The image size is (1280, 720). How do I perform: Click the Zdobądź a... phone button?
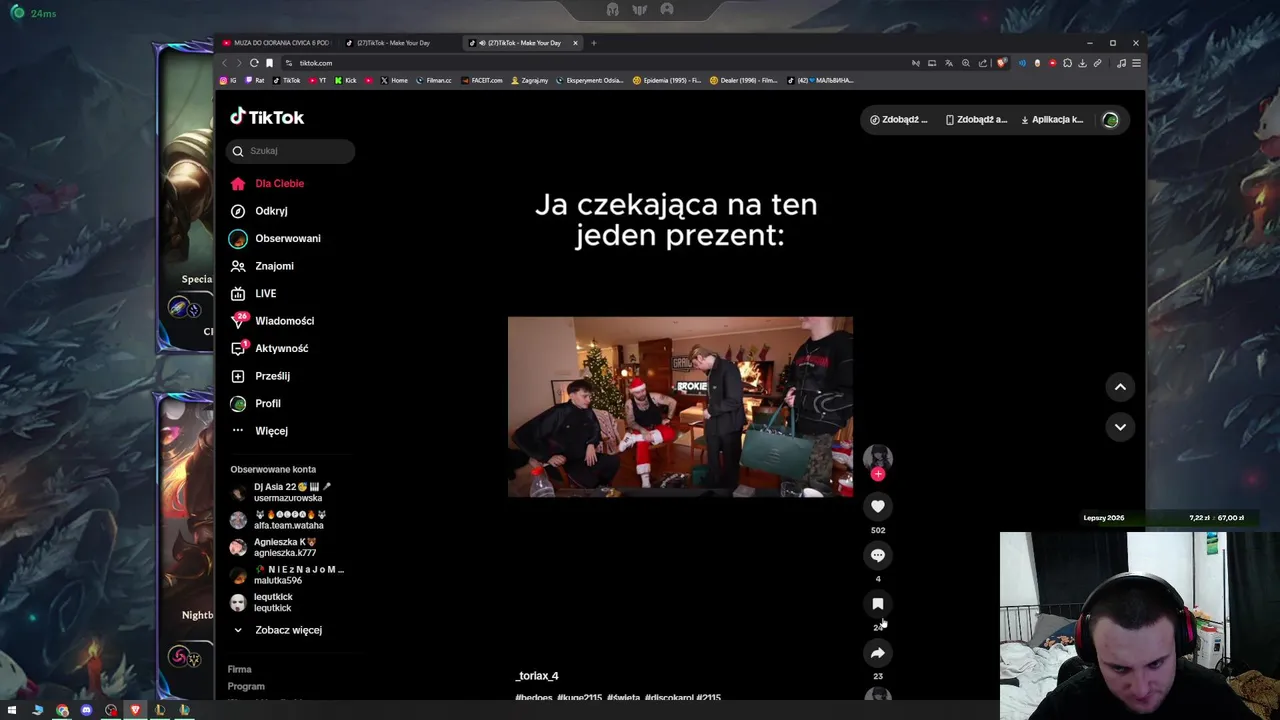976,120
